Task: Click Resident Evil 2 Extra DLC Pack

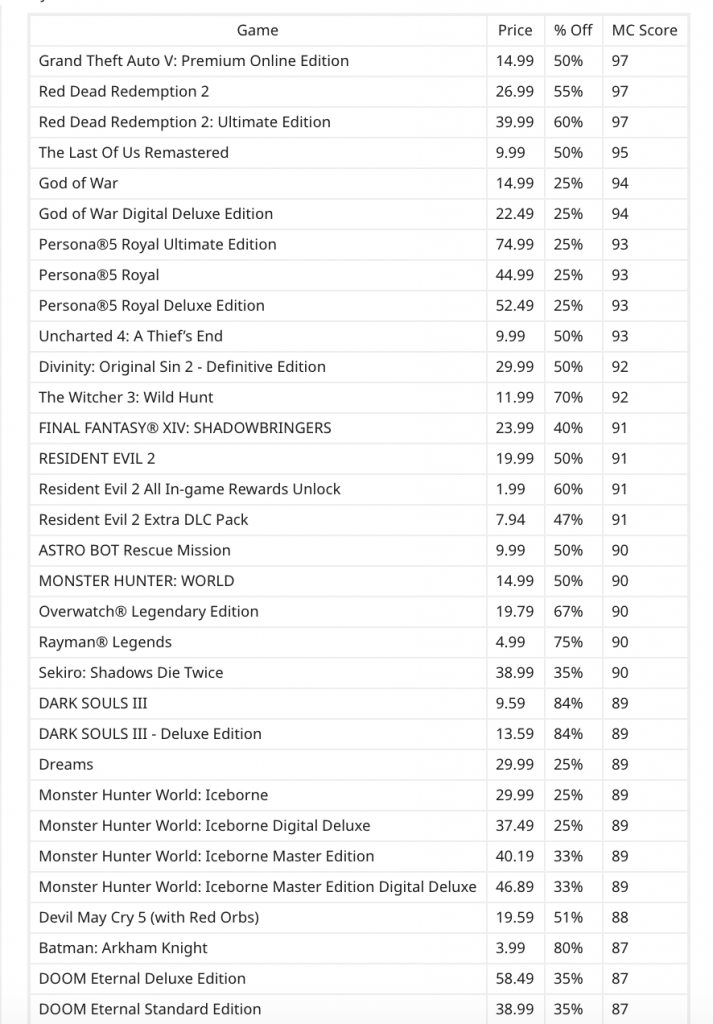Action: [144, 520]
